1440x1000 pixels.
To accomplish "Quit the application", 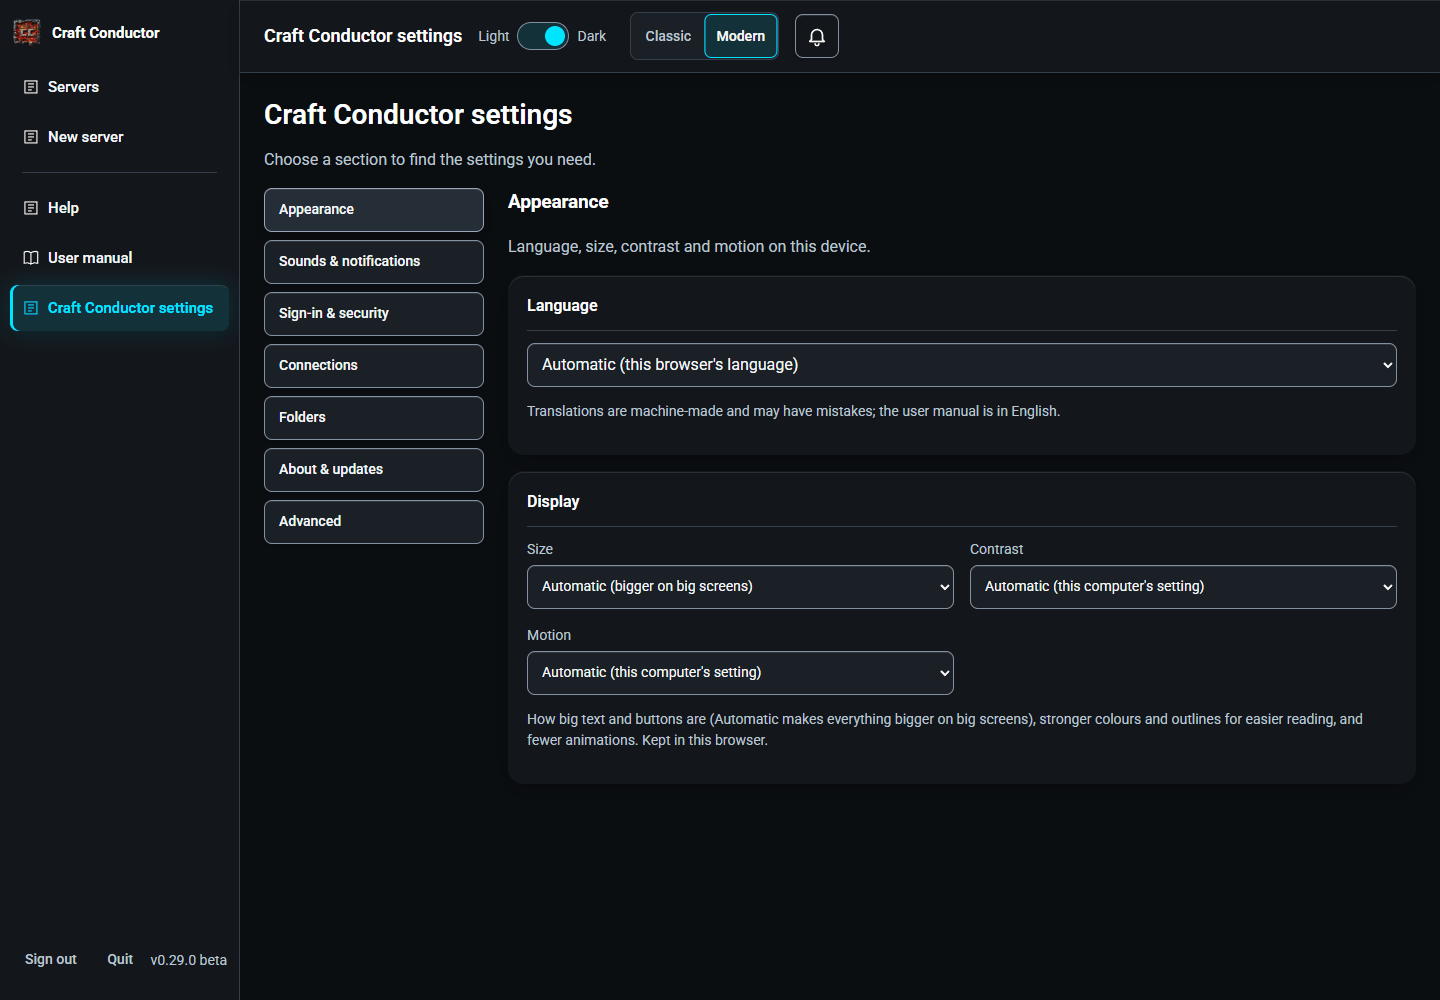I will click(120, 959).
